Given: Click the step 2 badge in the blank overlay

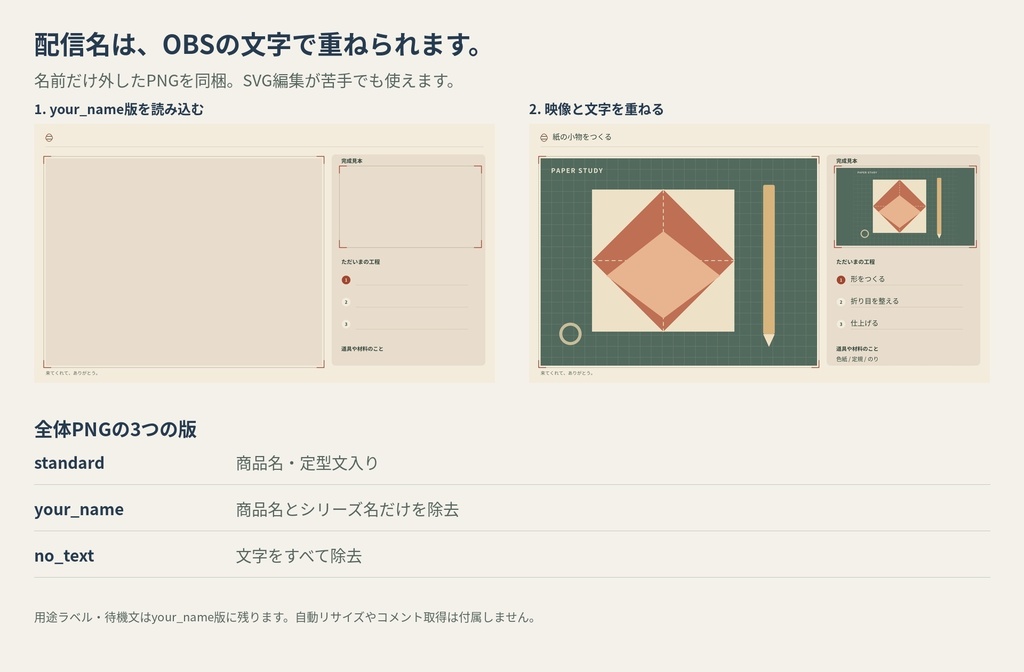Looking at the screenshot, I should tap(346, 302).
